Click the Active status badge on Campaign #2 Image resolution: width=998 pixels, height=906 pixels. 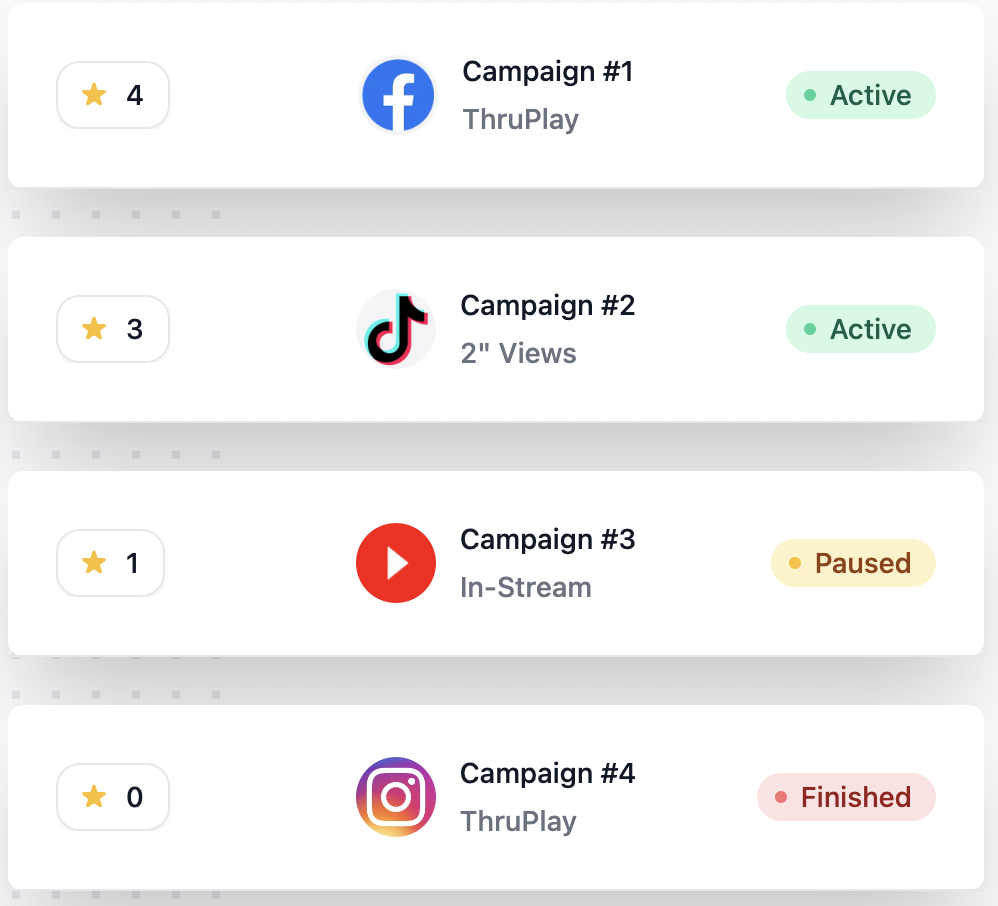[x=860, y=330]
